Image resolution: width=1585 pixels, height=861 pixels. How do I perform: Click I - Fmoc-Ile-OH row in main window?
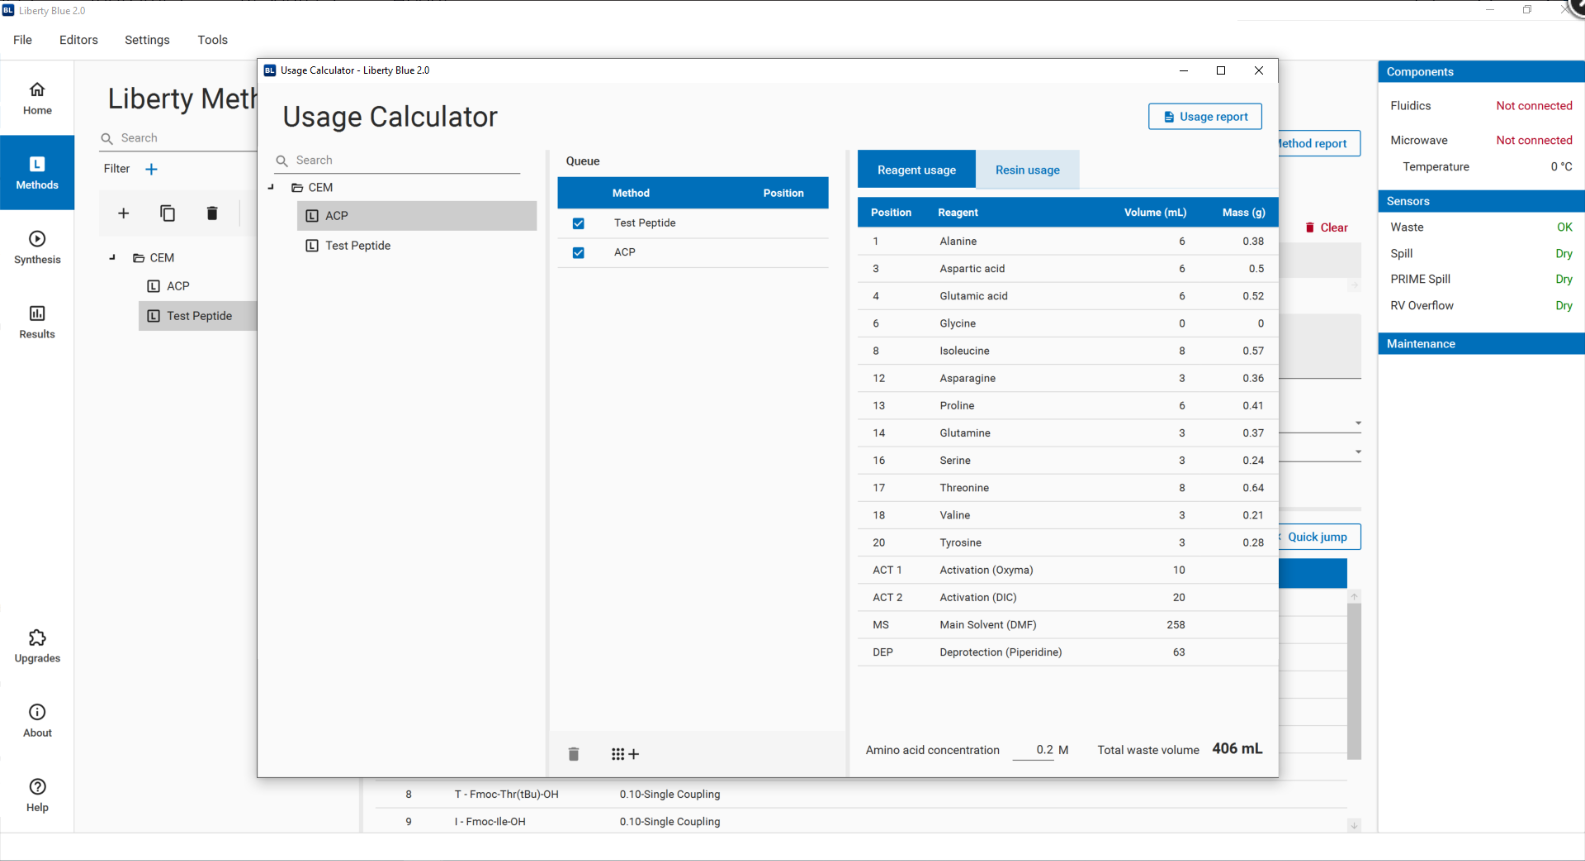(x=860, y=822)
